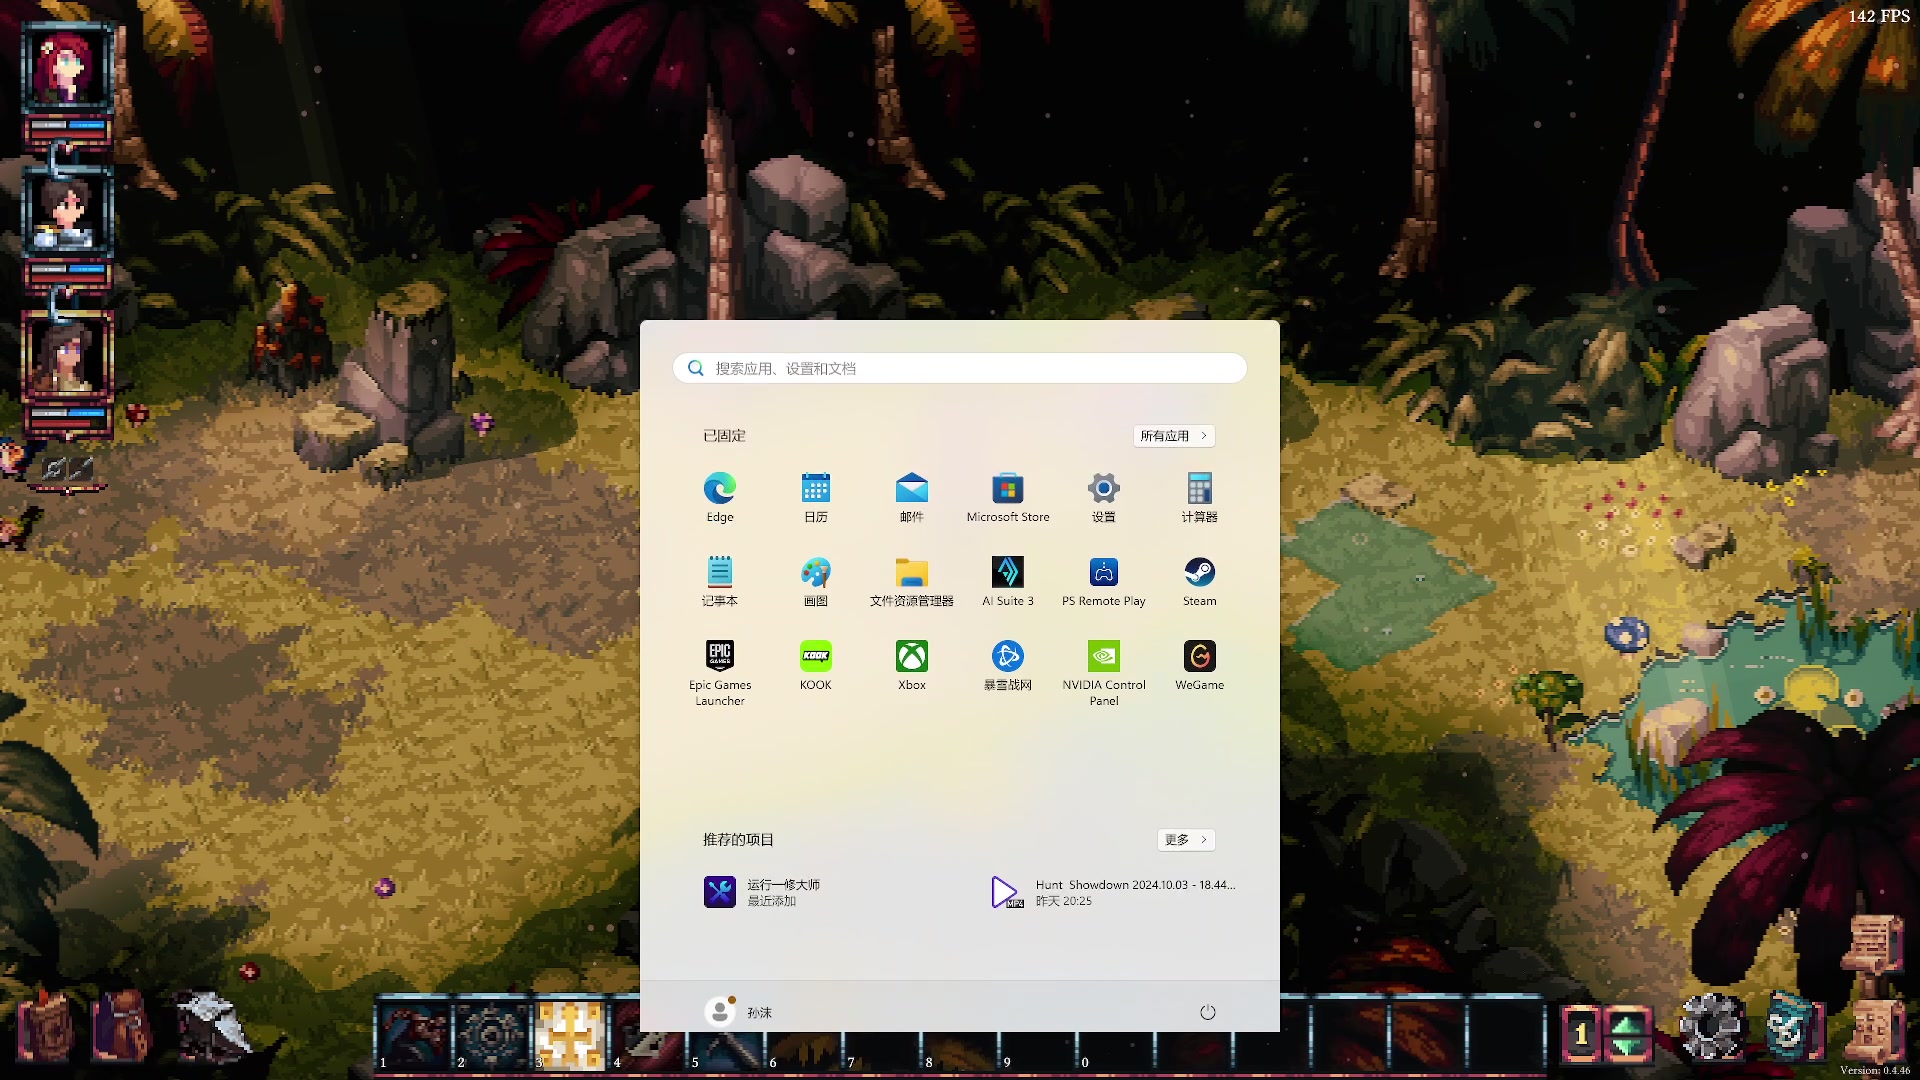Select the long brown-haired character portrait
Image resolution: width=1920 pixels, height=1080 pixels.
point(68,356)
